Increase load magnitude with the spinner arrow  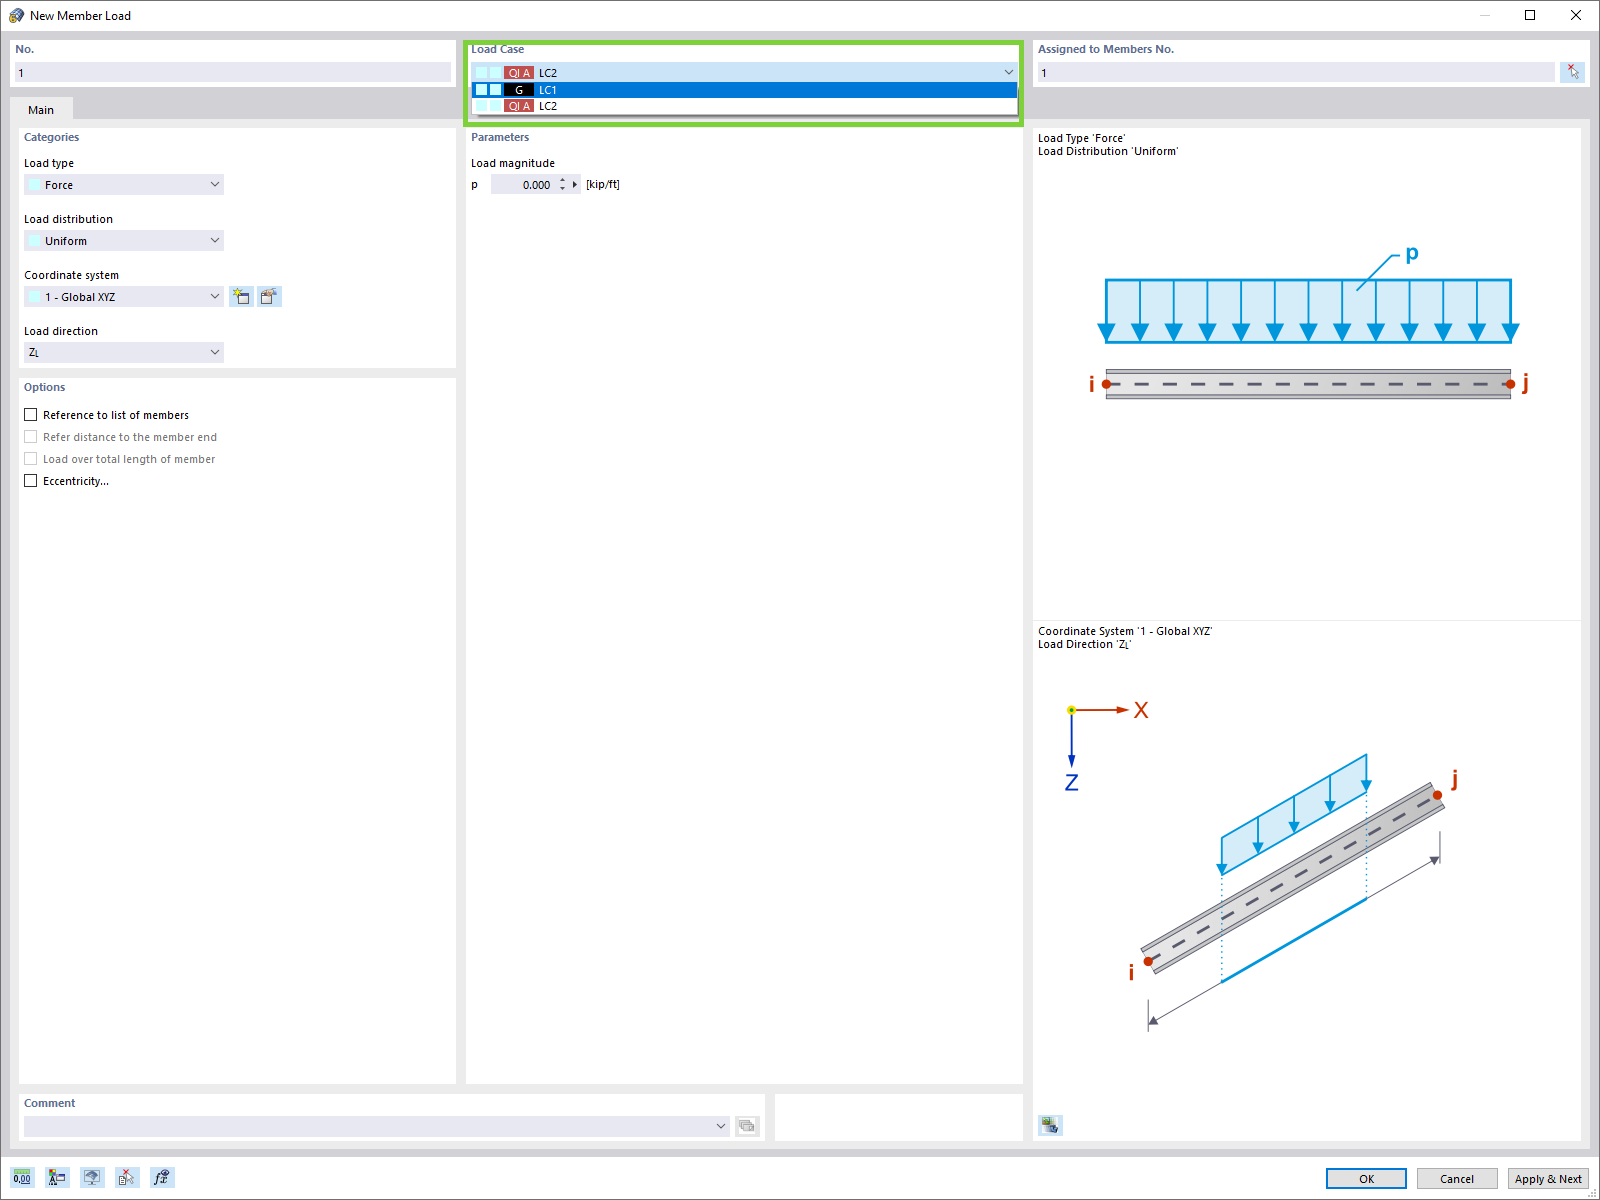pyautogui.click(x=563, y=180)
